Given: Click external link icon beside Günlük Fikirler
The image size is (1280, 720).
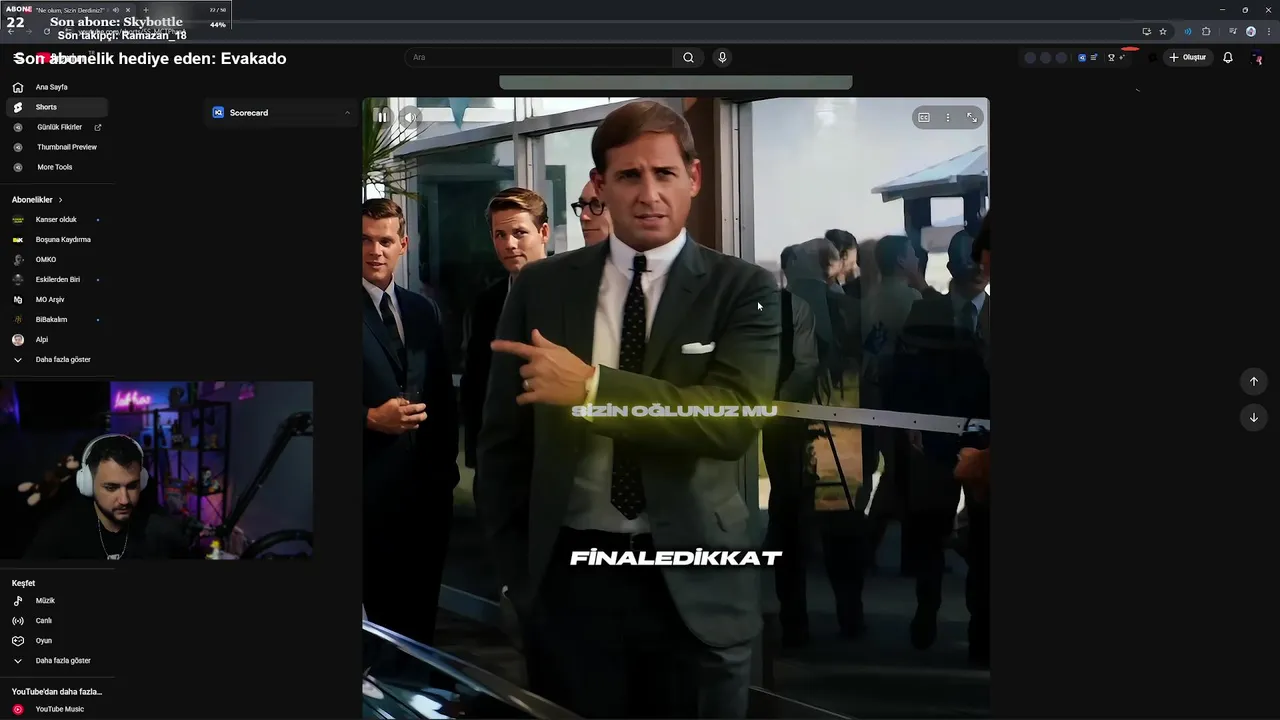Looking at the screenshot, I should click(x=98, y=127).
